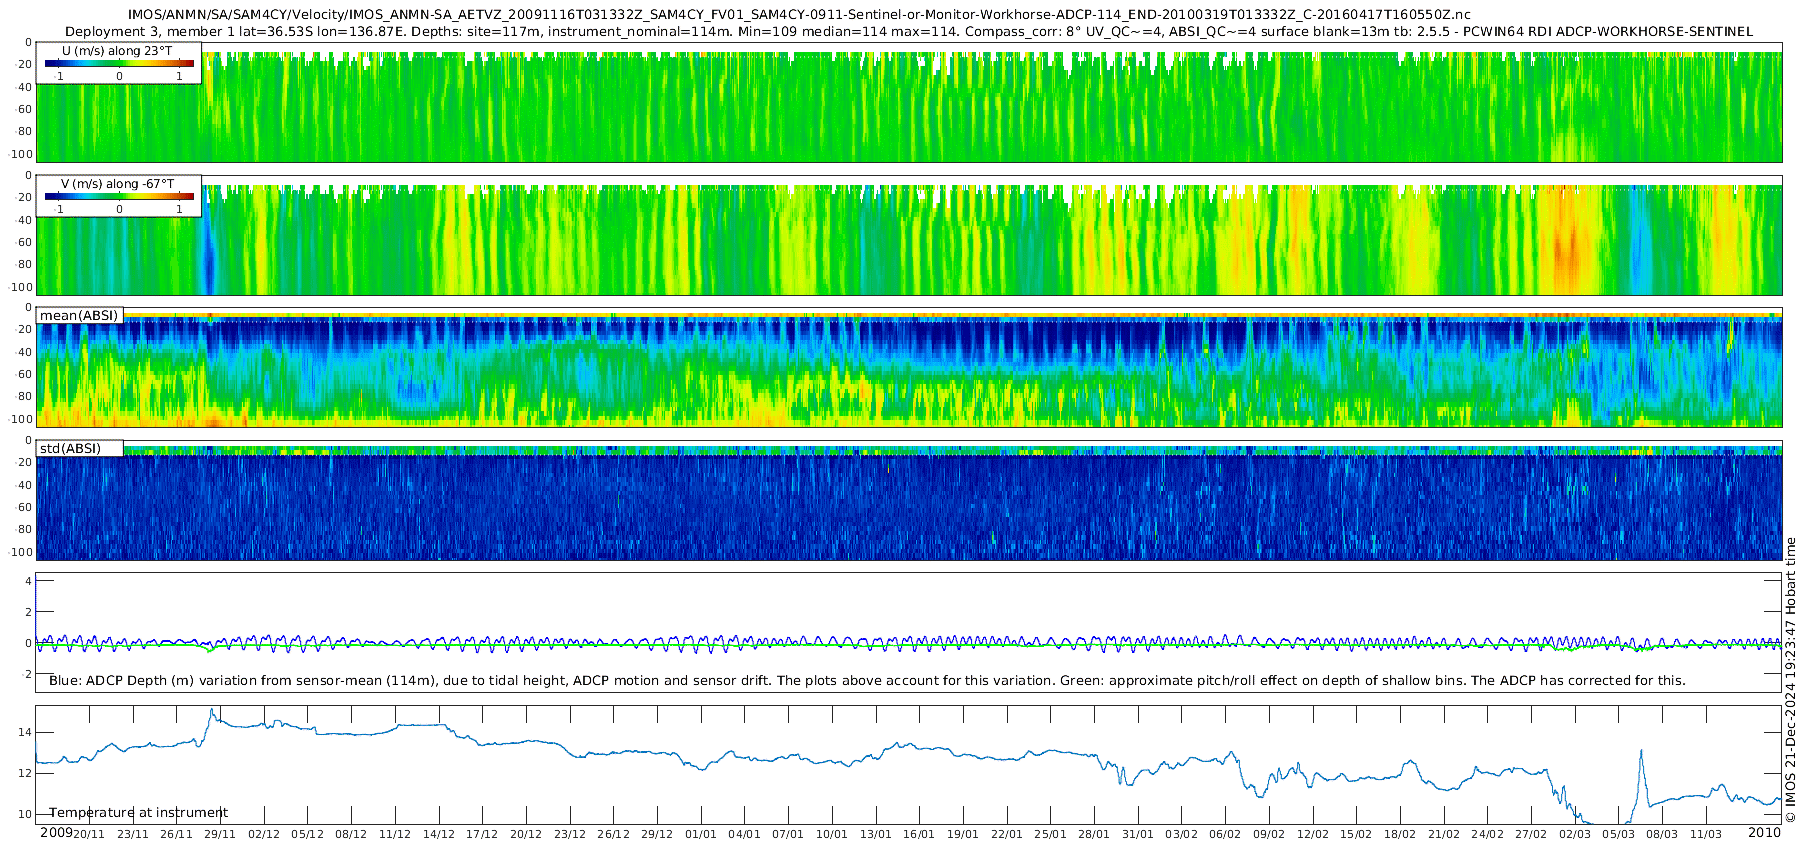Viewport: 1800px width, 850px height.
Task: Click the 2010 year label on time axis
Action: (1764, 833)
